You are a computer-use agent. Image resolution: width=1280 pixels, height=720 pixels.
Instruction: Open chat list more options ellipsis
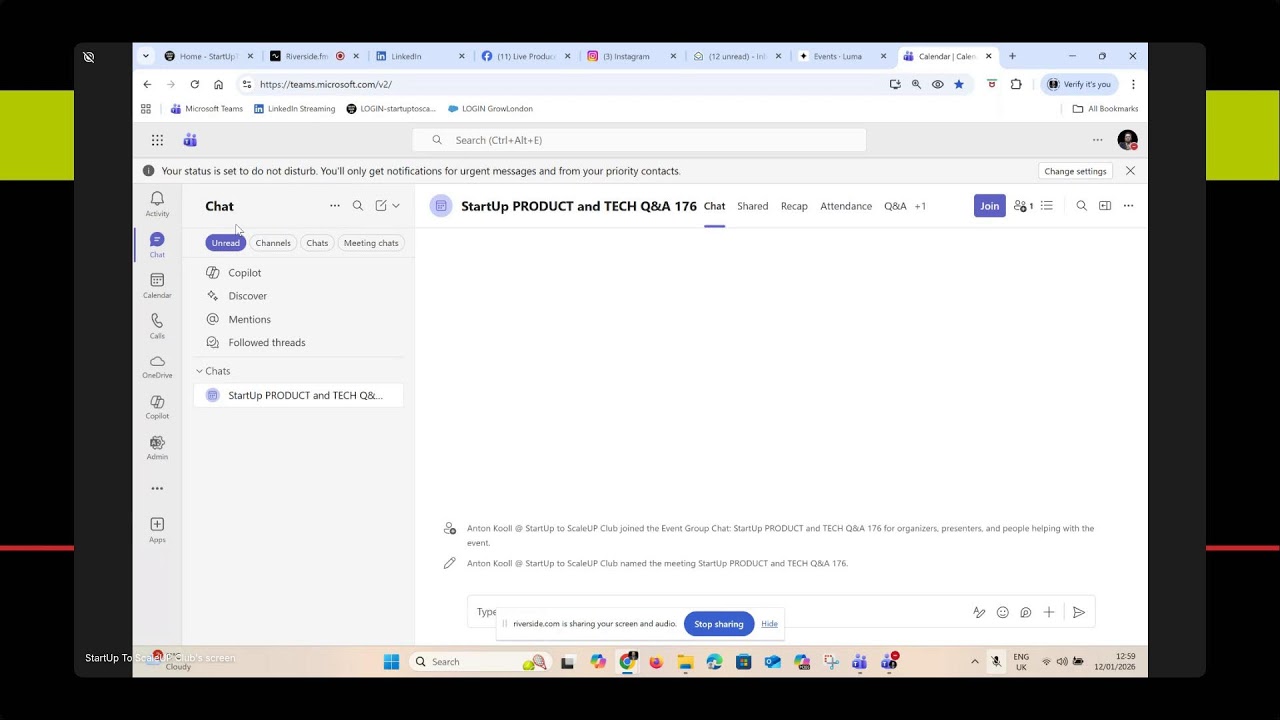click(335, 206)
